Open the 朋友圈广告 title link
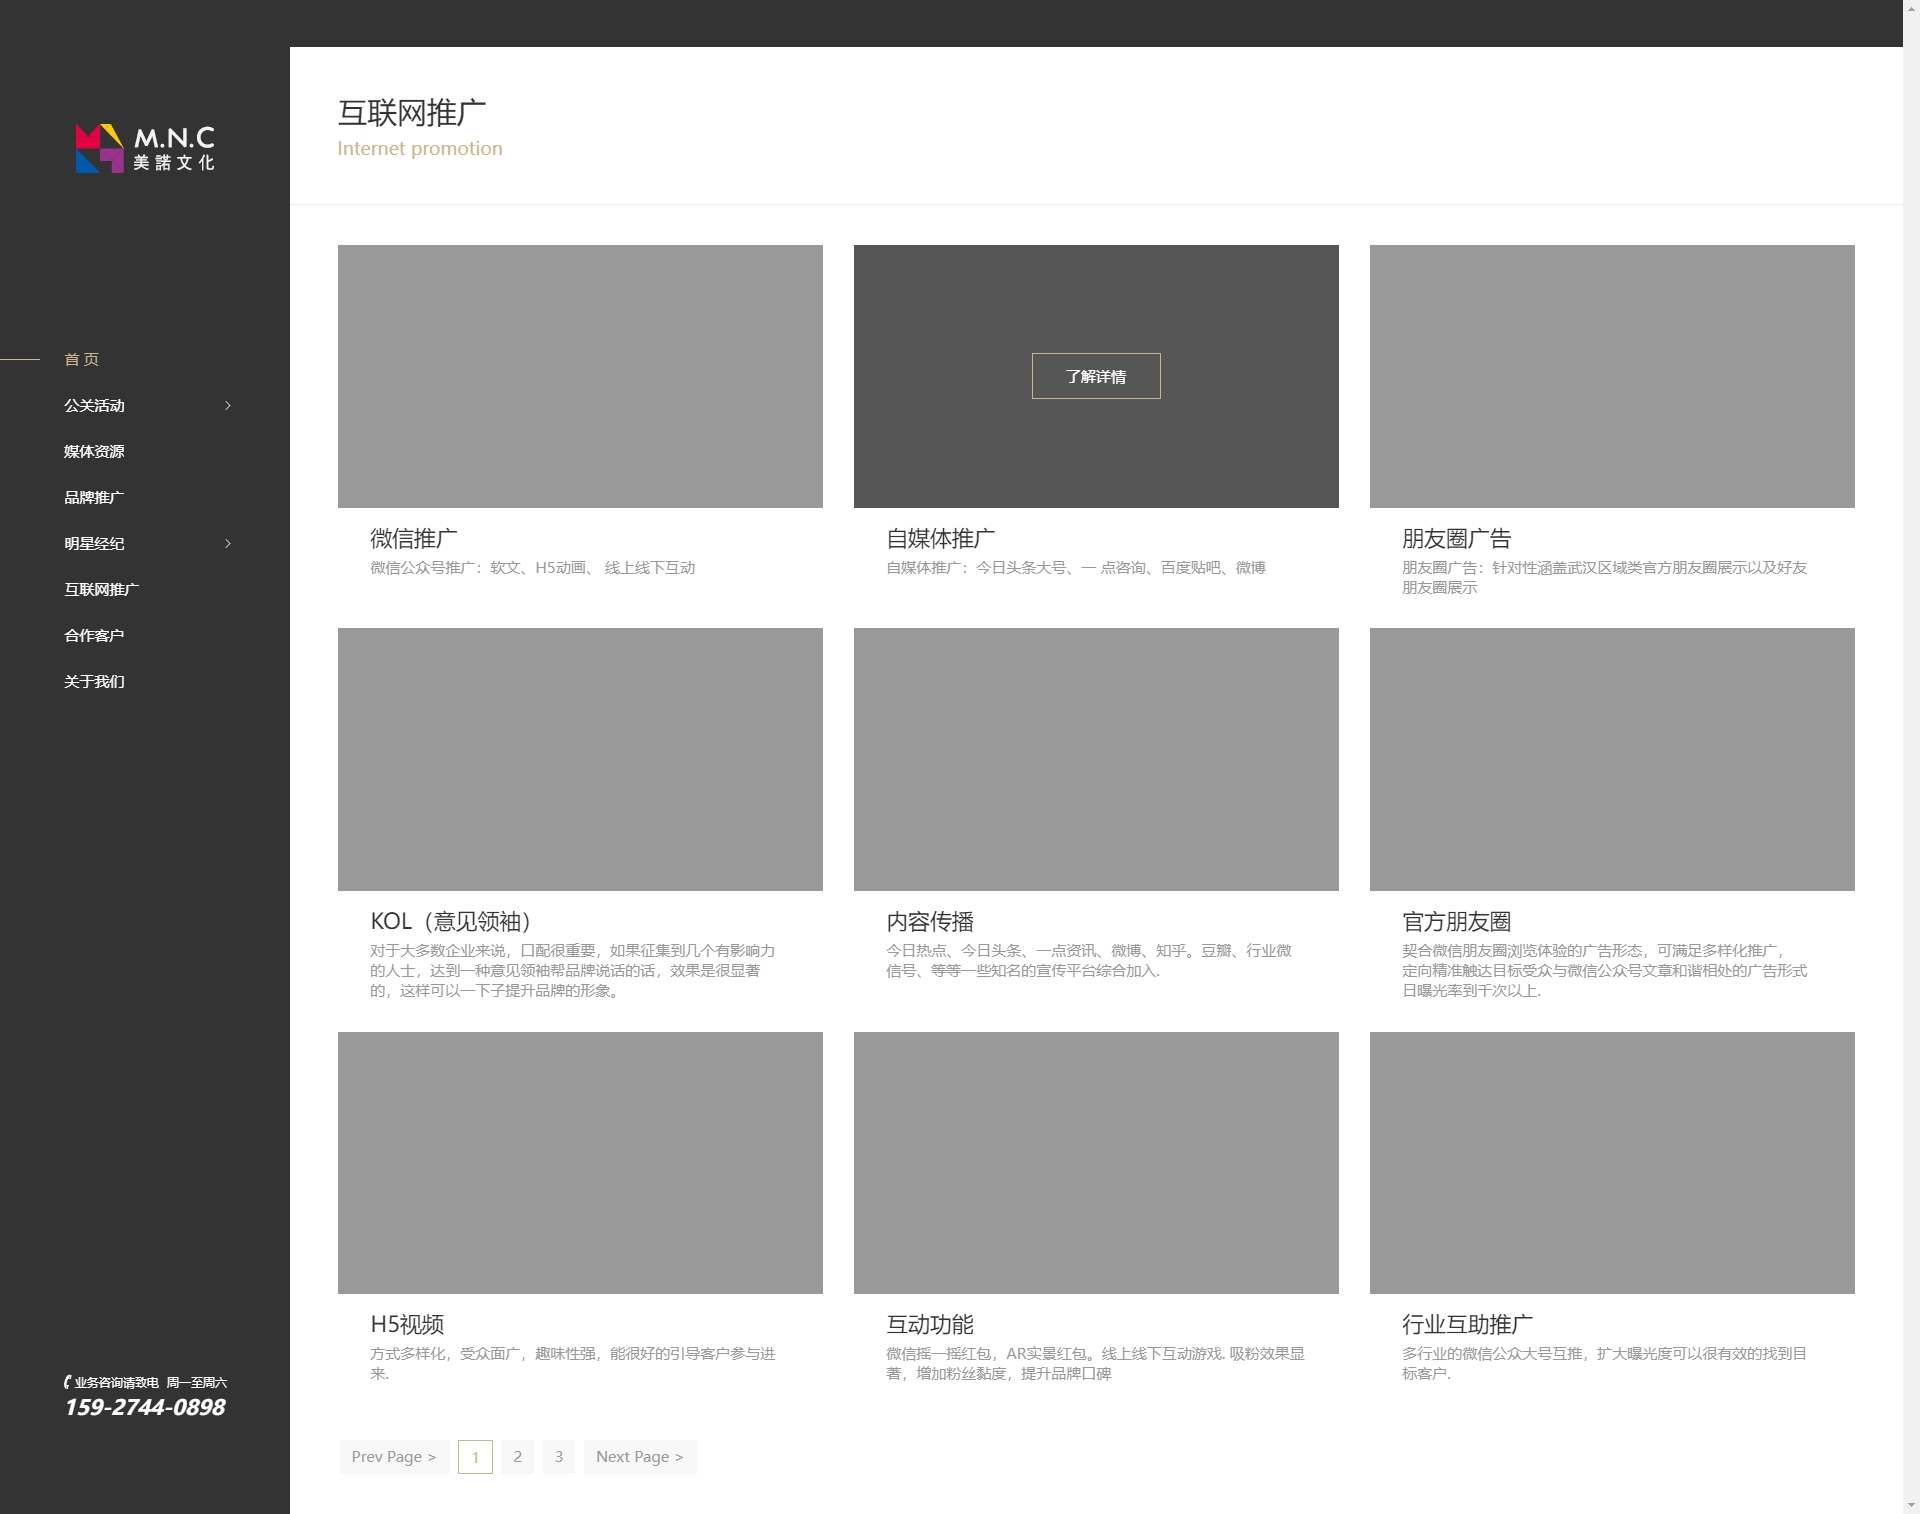Image resolution: width=1920 pixels, height=1514 pixels. pos(1456,538)
